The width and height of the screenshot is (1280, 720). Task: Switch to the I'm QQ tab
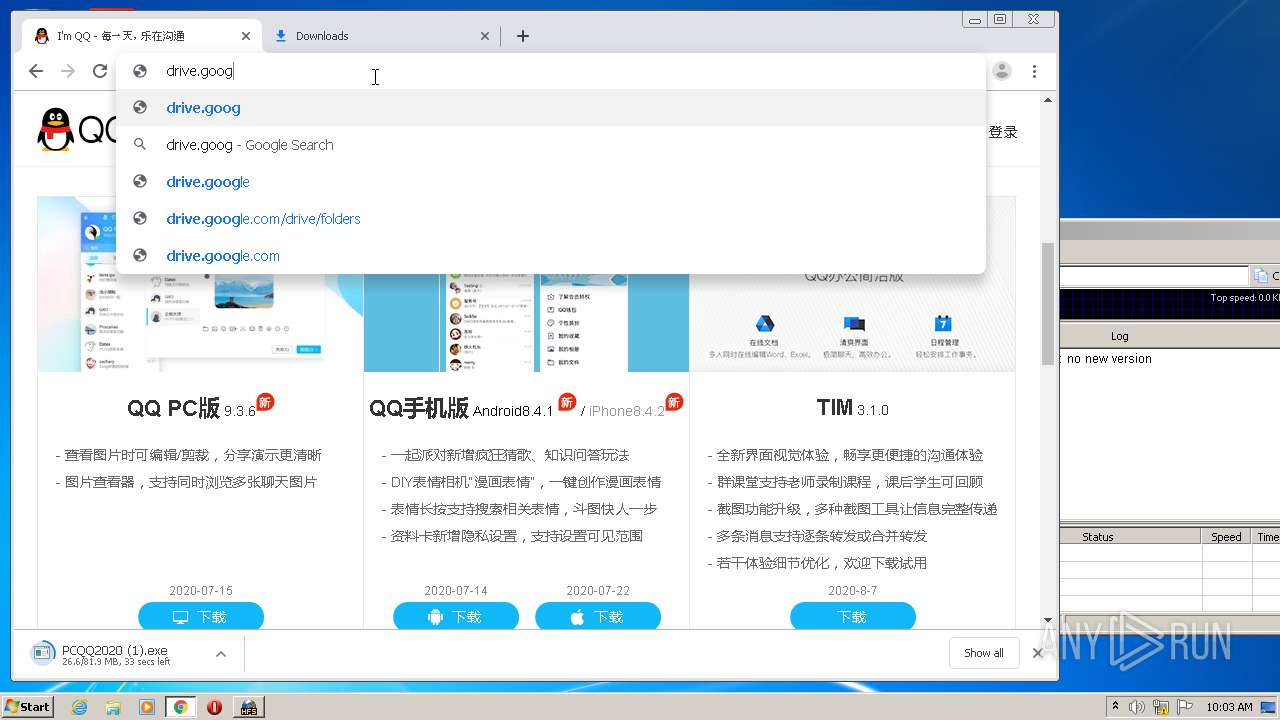point(142,36)
